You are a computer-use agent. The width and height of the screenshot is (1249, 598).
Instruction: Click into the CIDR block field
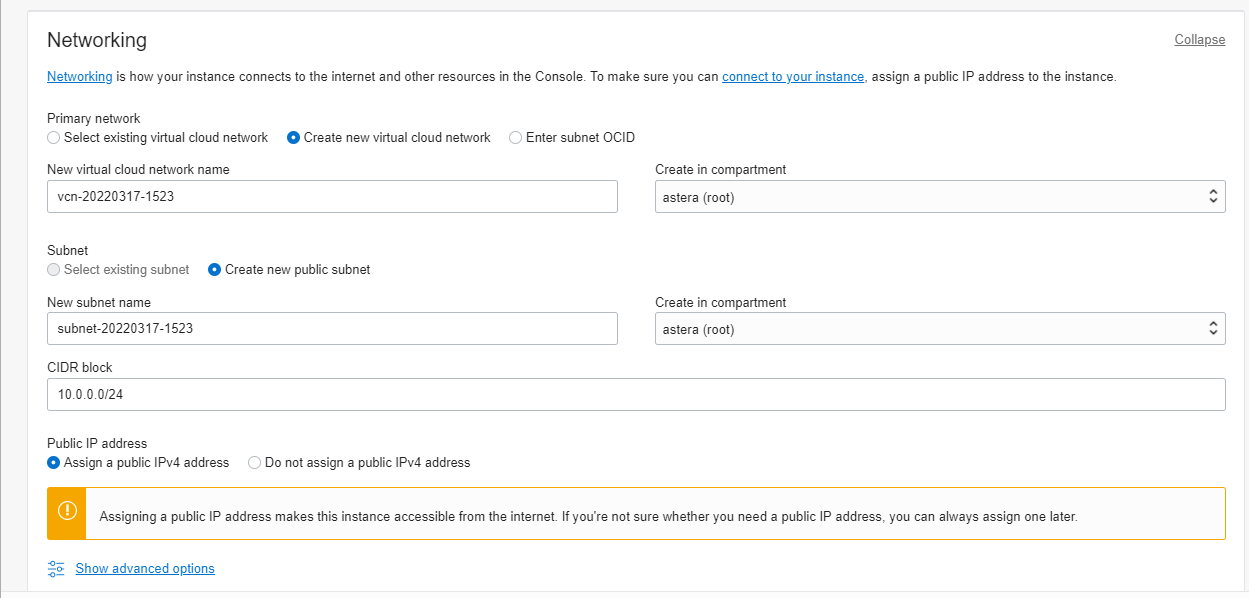coord(636,395)
